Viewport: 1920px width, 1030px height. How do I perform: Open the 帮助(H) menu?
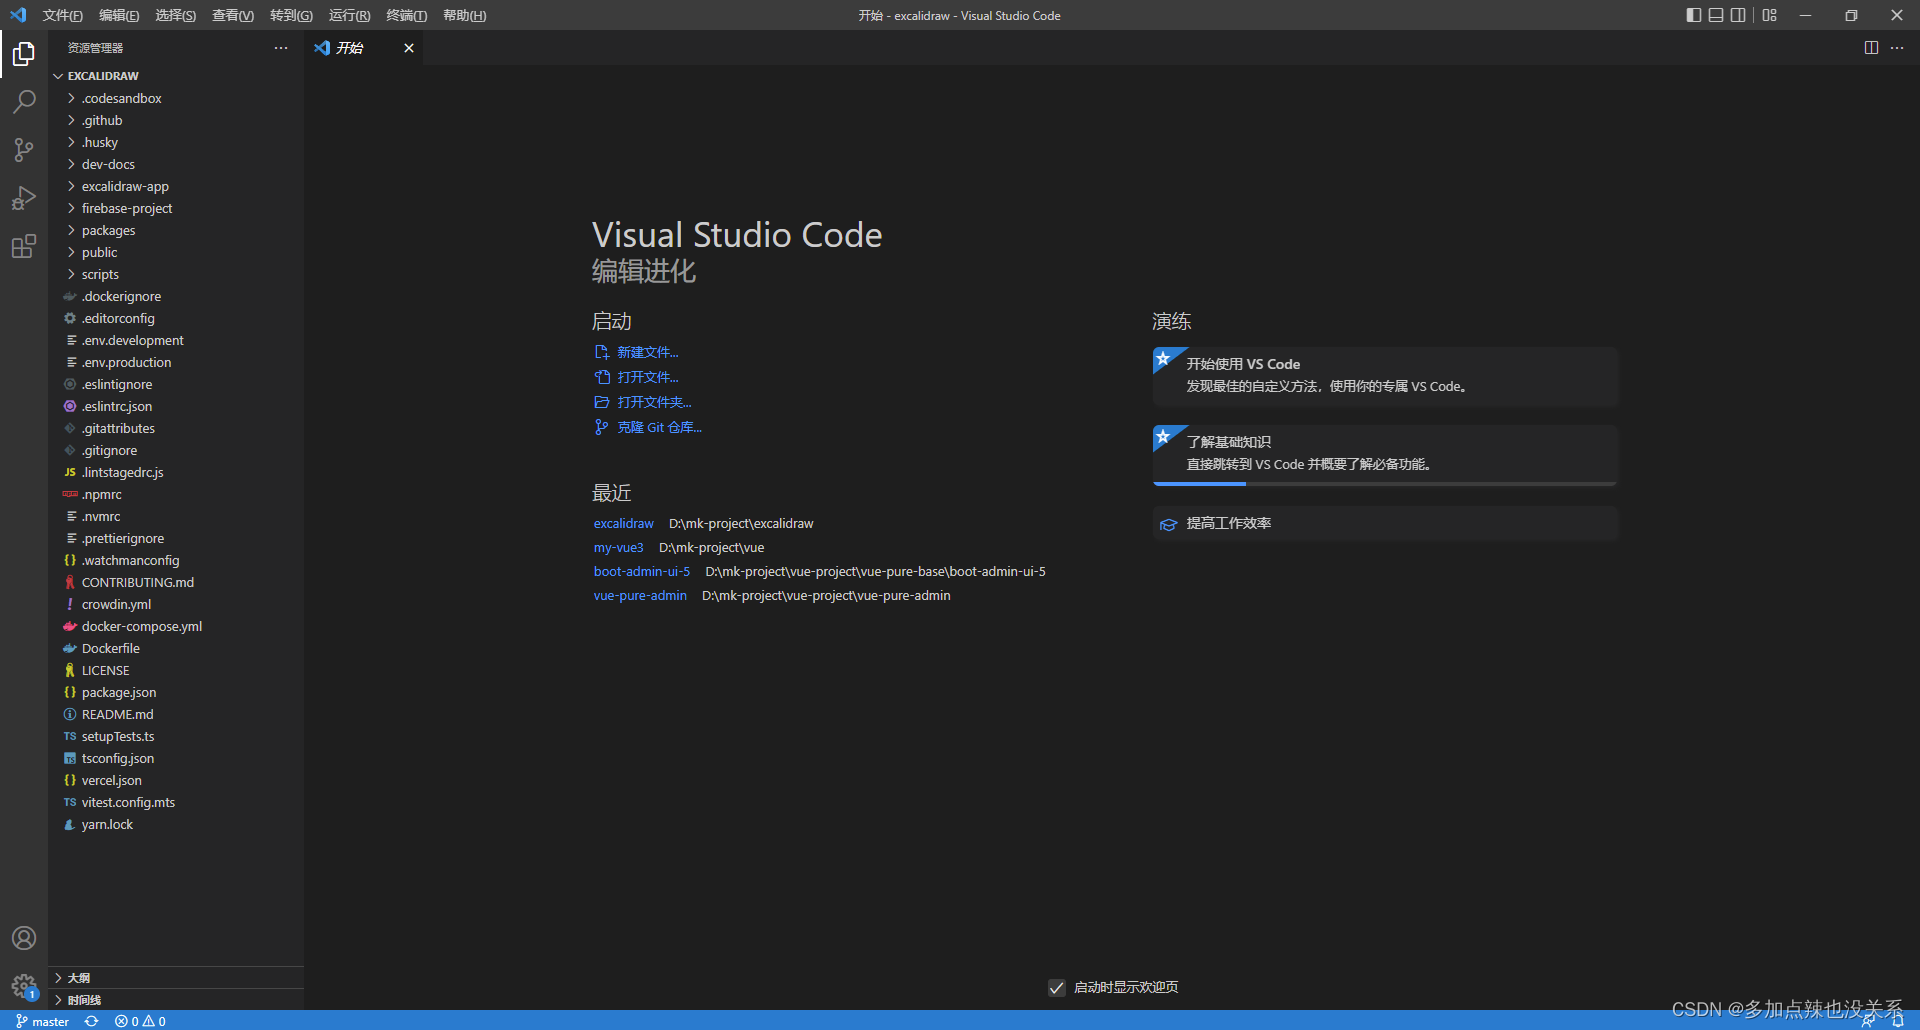coord(464,15)
